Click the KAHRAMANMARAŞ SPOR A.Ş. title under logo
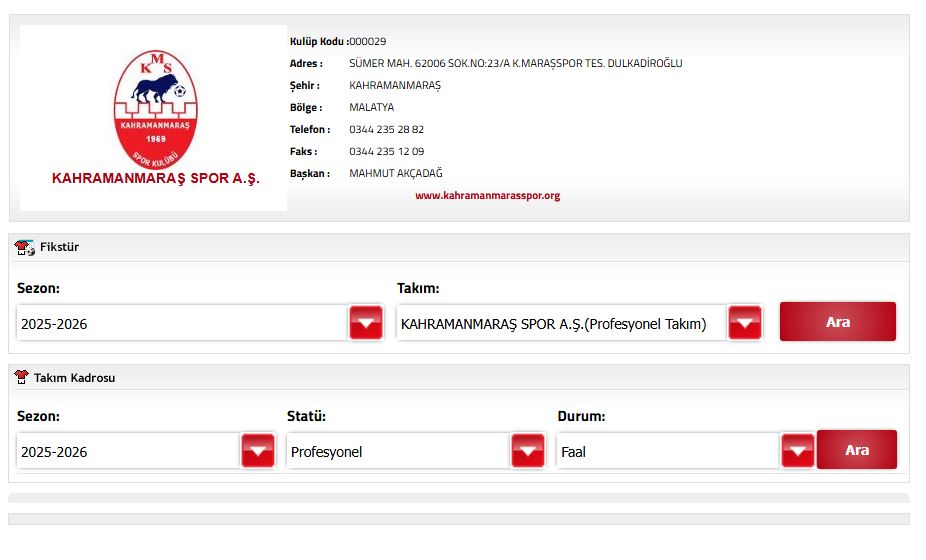Image resolution: width=926 pixels, height=560 pixels. 156,178
